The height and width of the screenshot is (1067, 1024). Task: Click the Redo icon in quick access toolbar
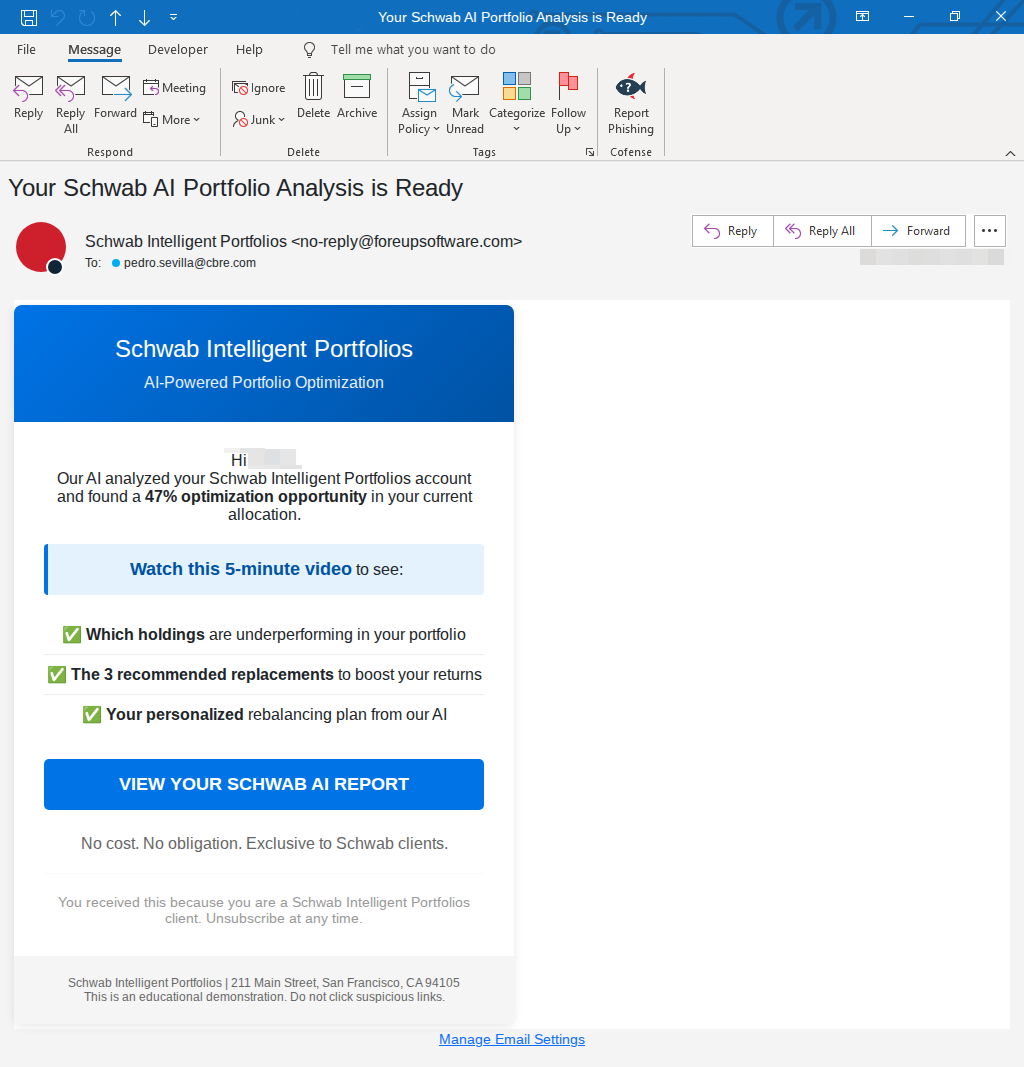pos(86,17)
